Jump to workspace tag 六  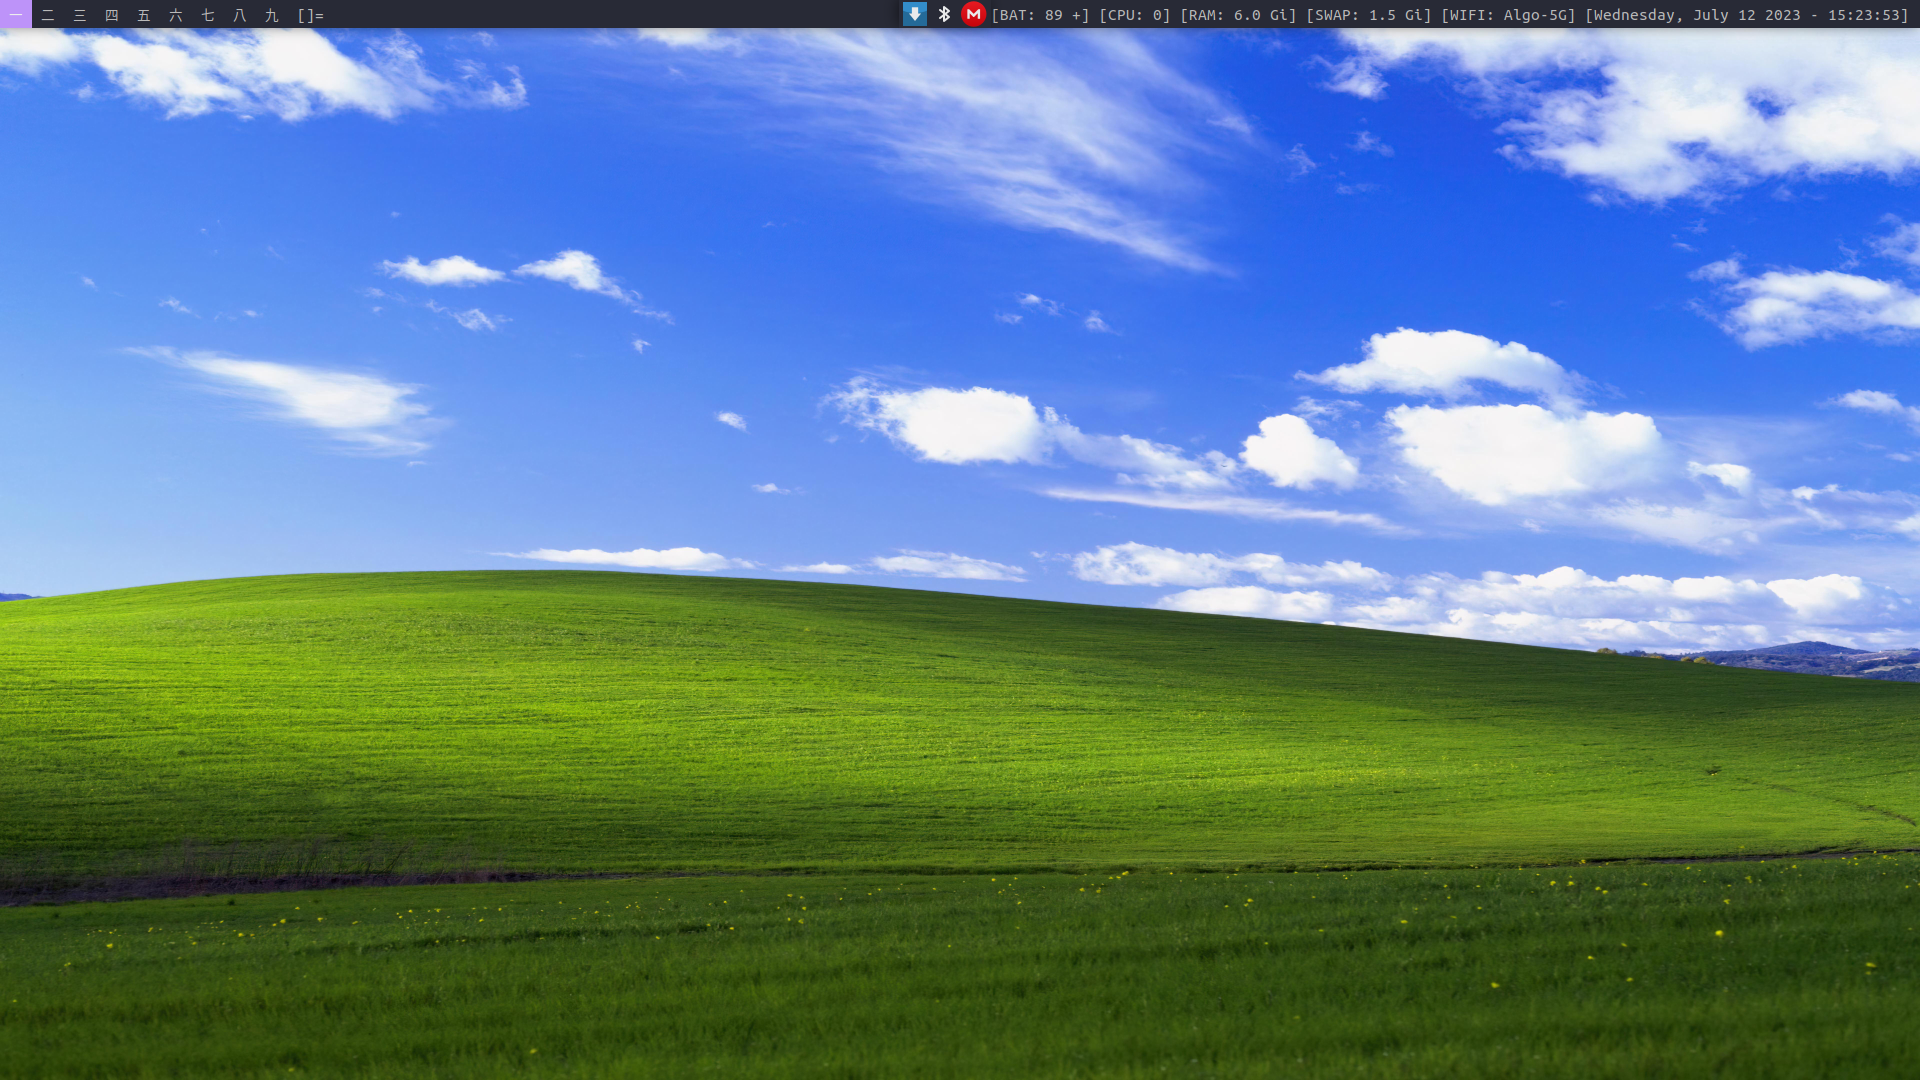(176, 14)
